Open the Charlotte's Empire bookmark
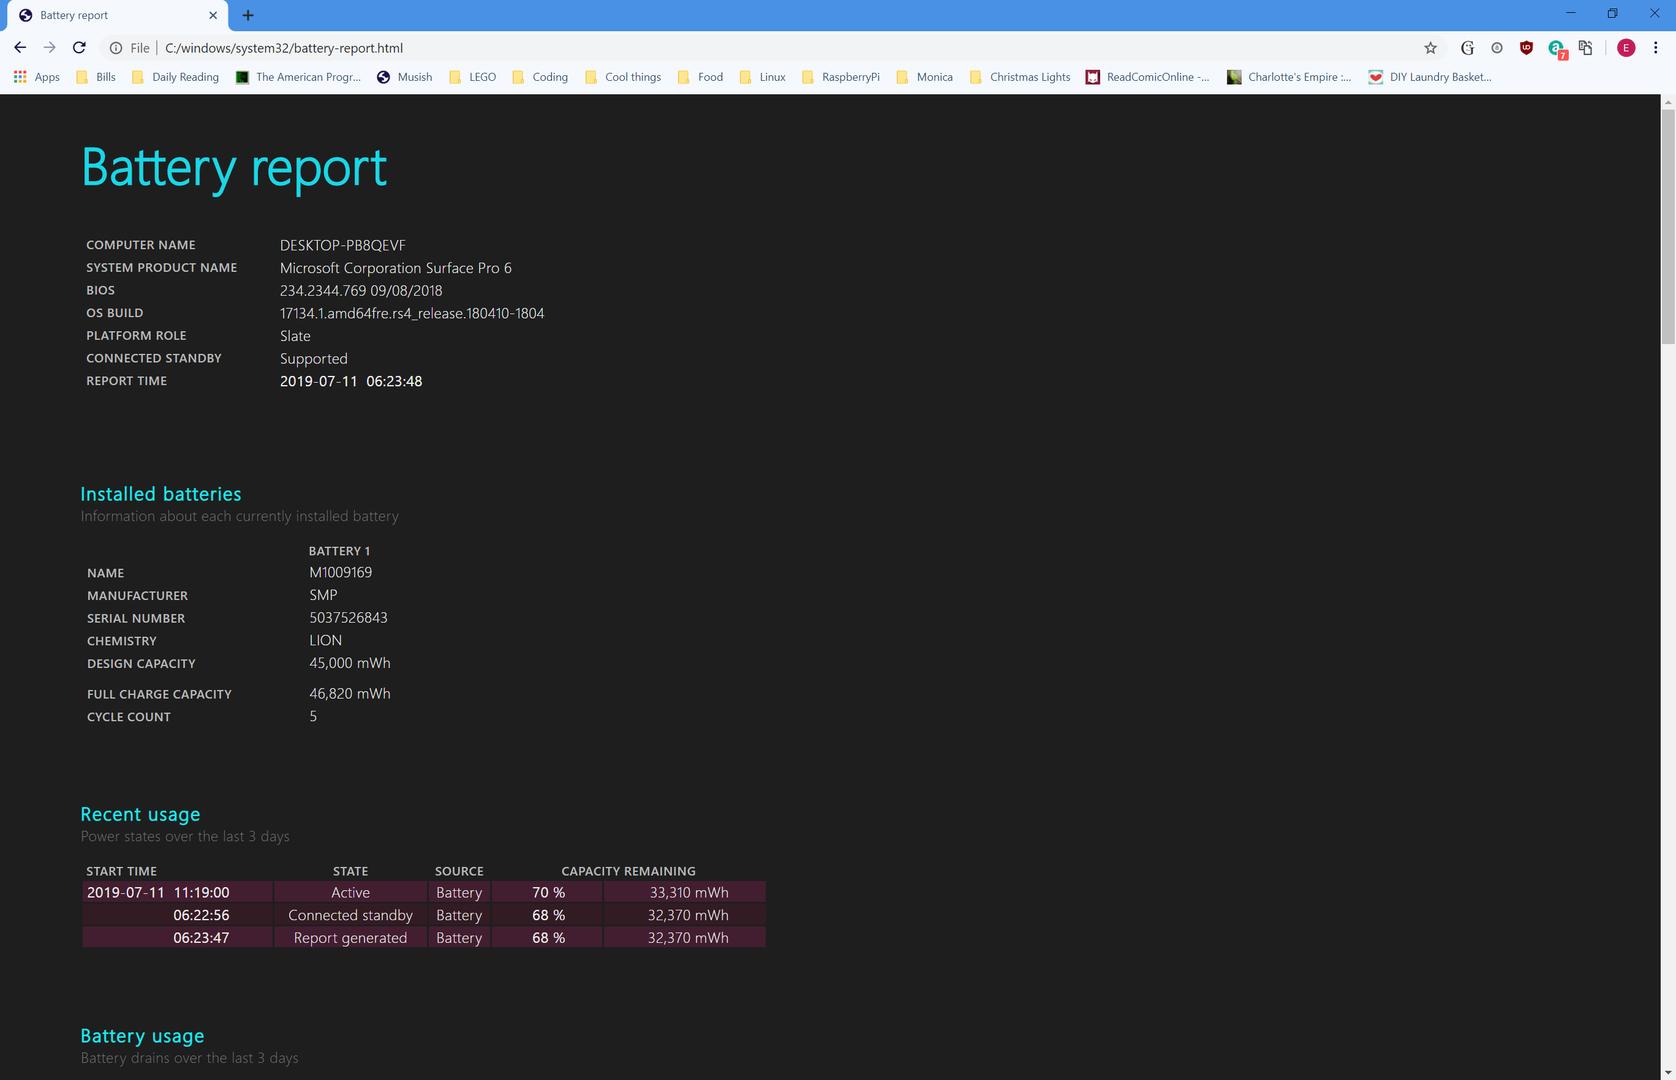 (x=1289, y=77)
